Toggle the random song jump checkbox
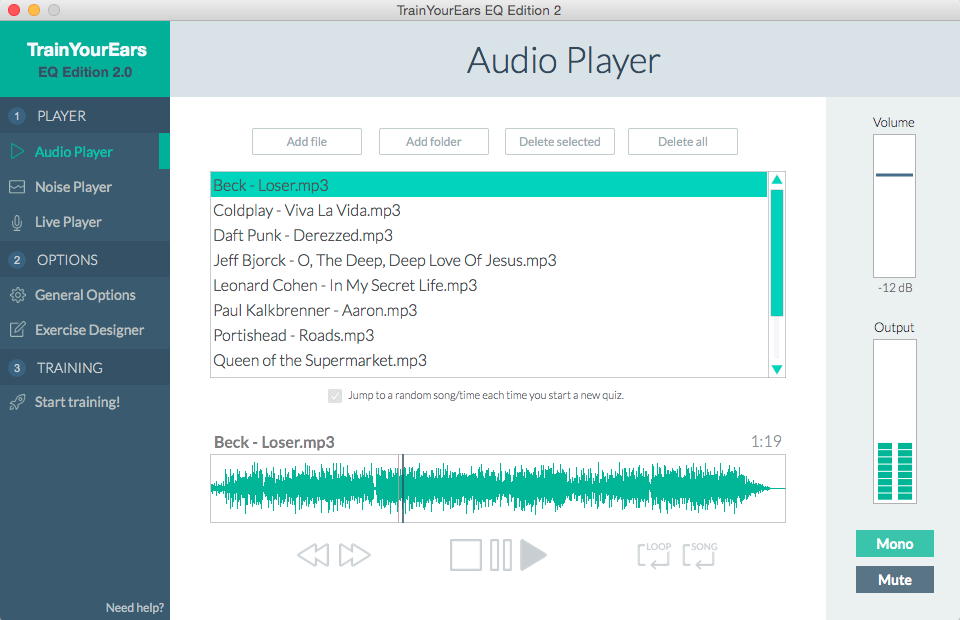 pyautogui.click(x=335, y=396)
